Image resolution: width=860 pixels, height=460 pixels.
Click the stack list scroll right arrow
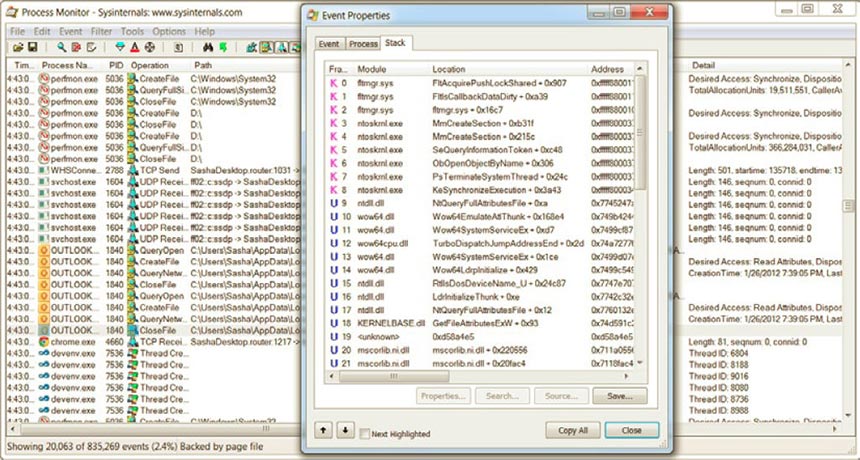626,377
